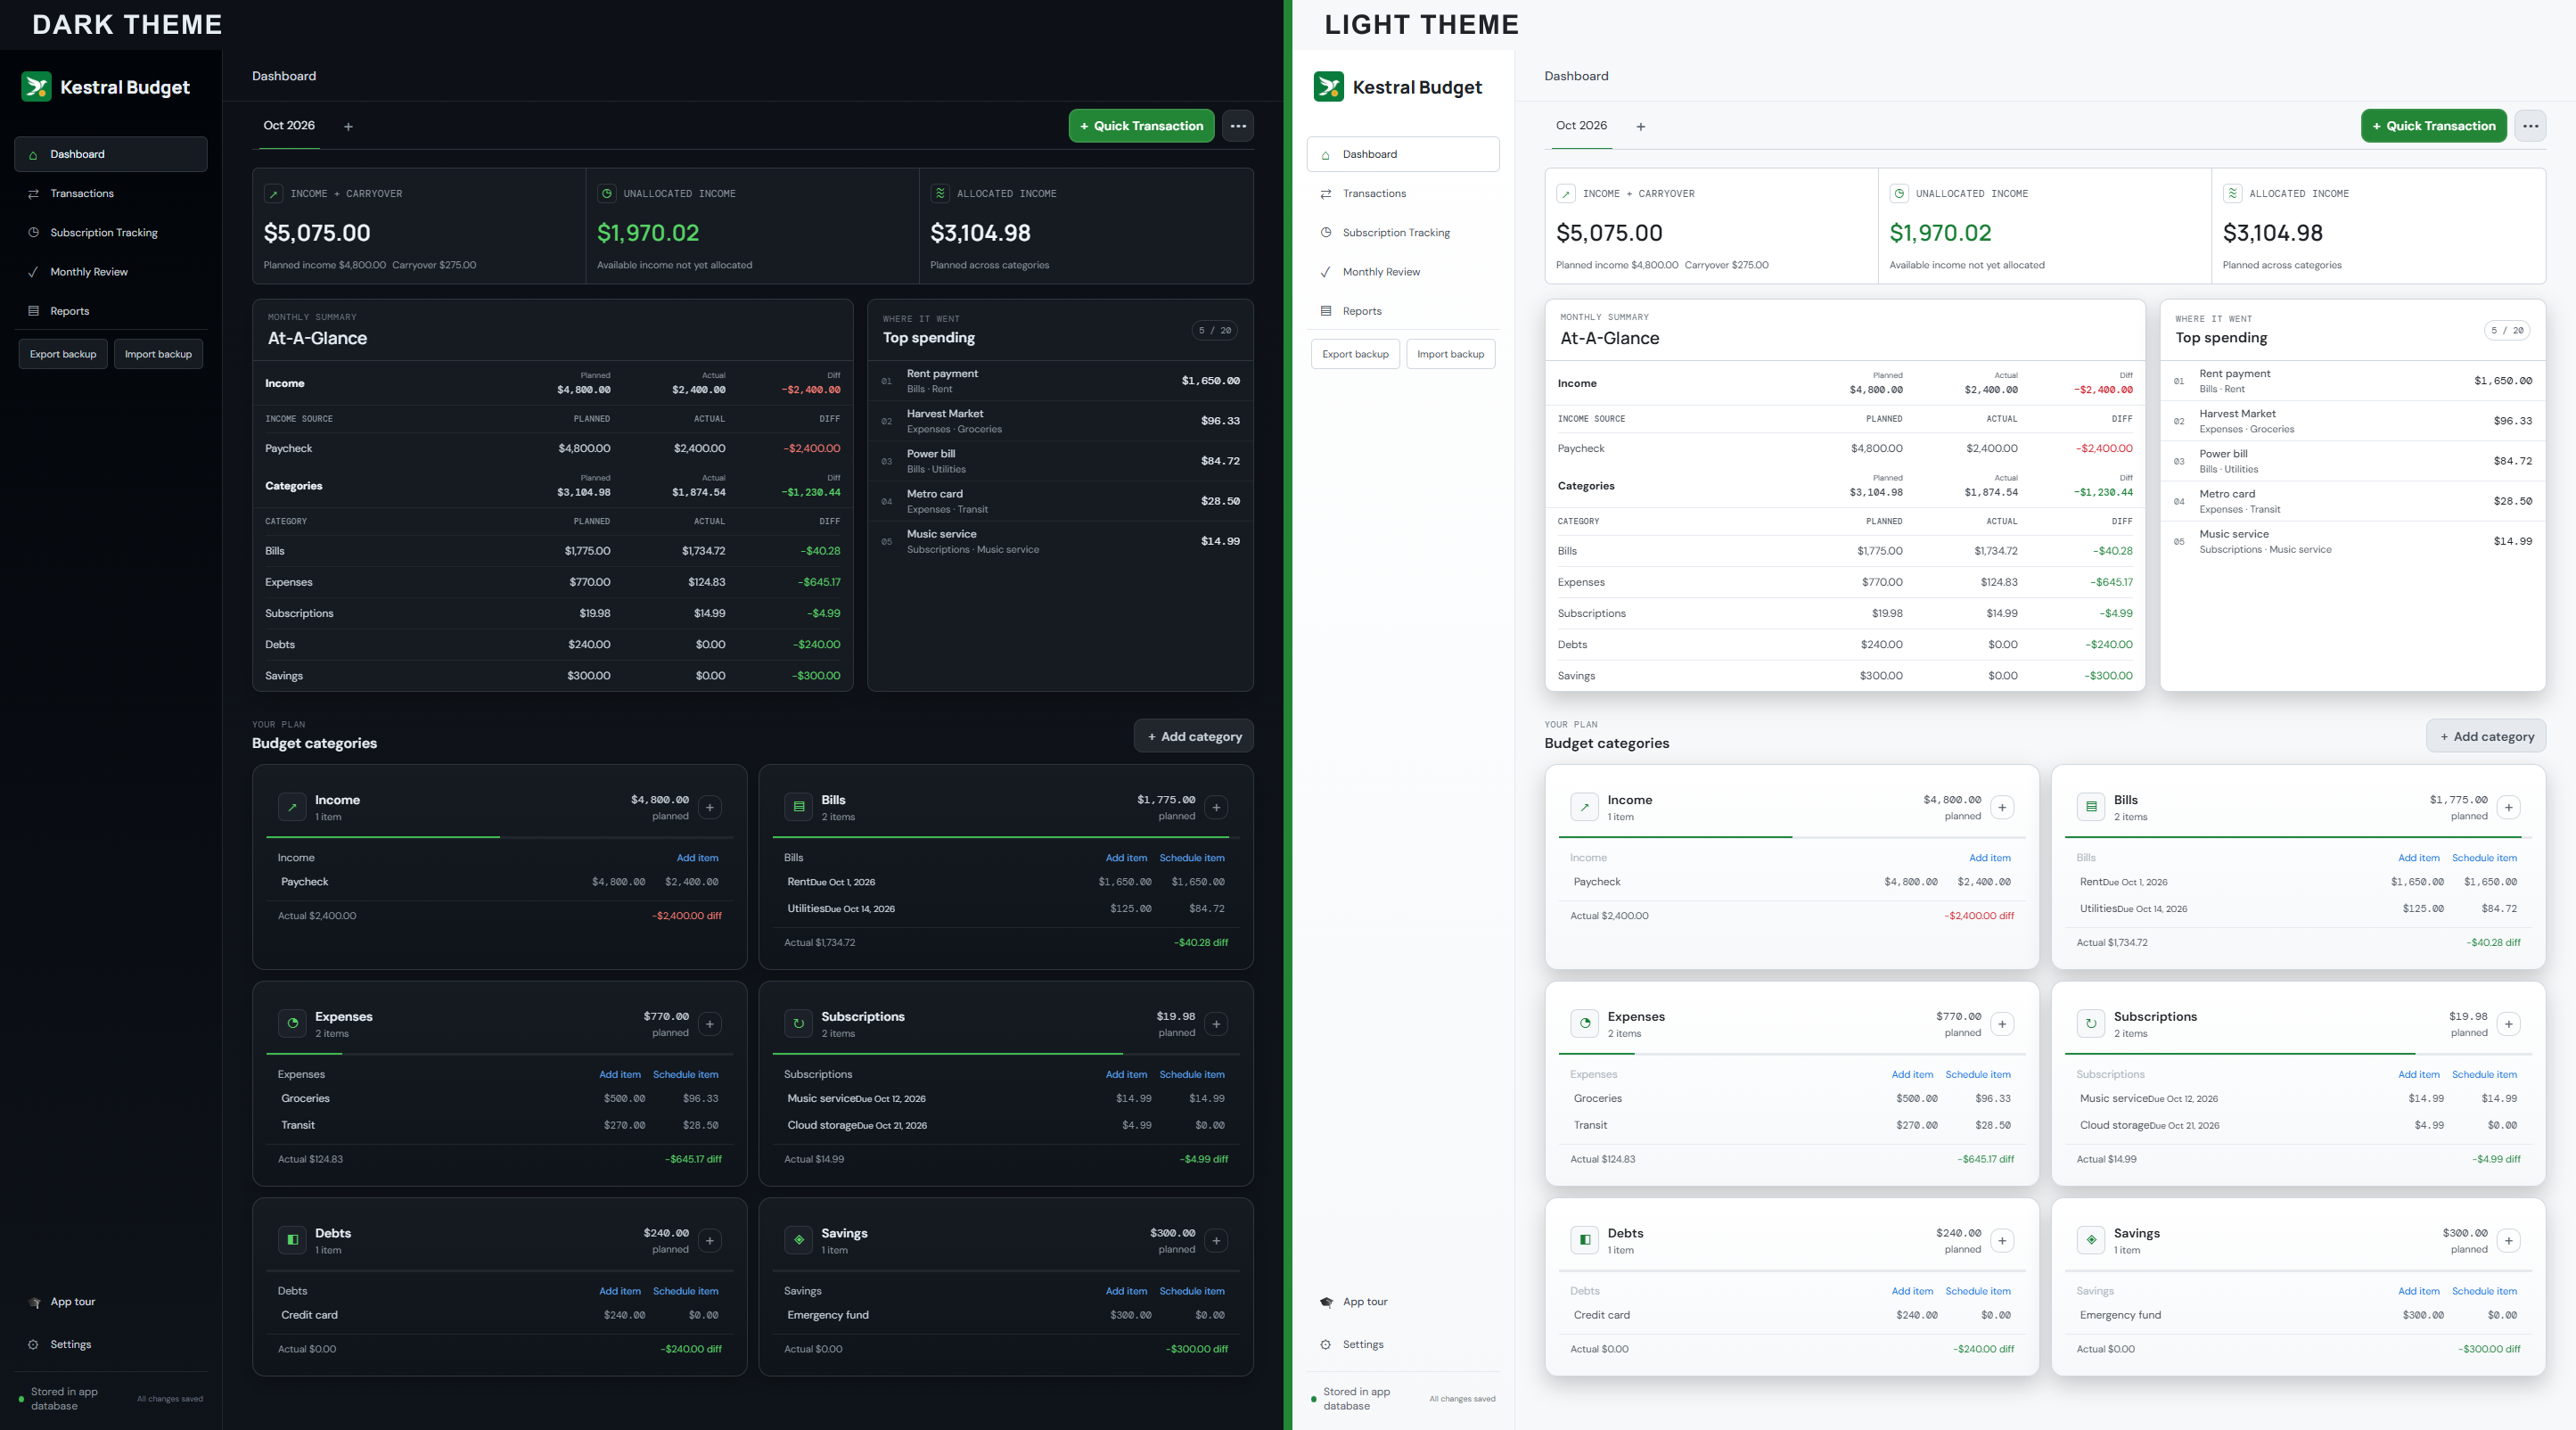
Task: Click Subscriptions refresh icon in light theme
Action: click(x=2091, y=1023)
